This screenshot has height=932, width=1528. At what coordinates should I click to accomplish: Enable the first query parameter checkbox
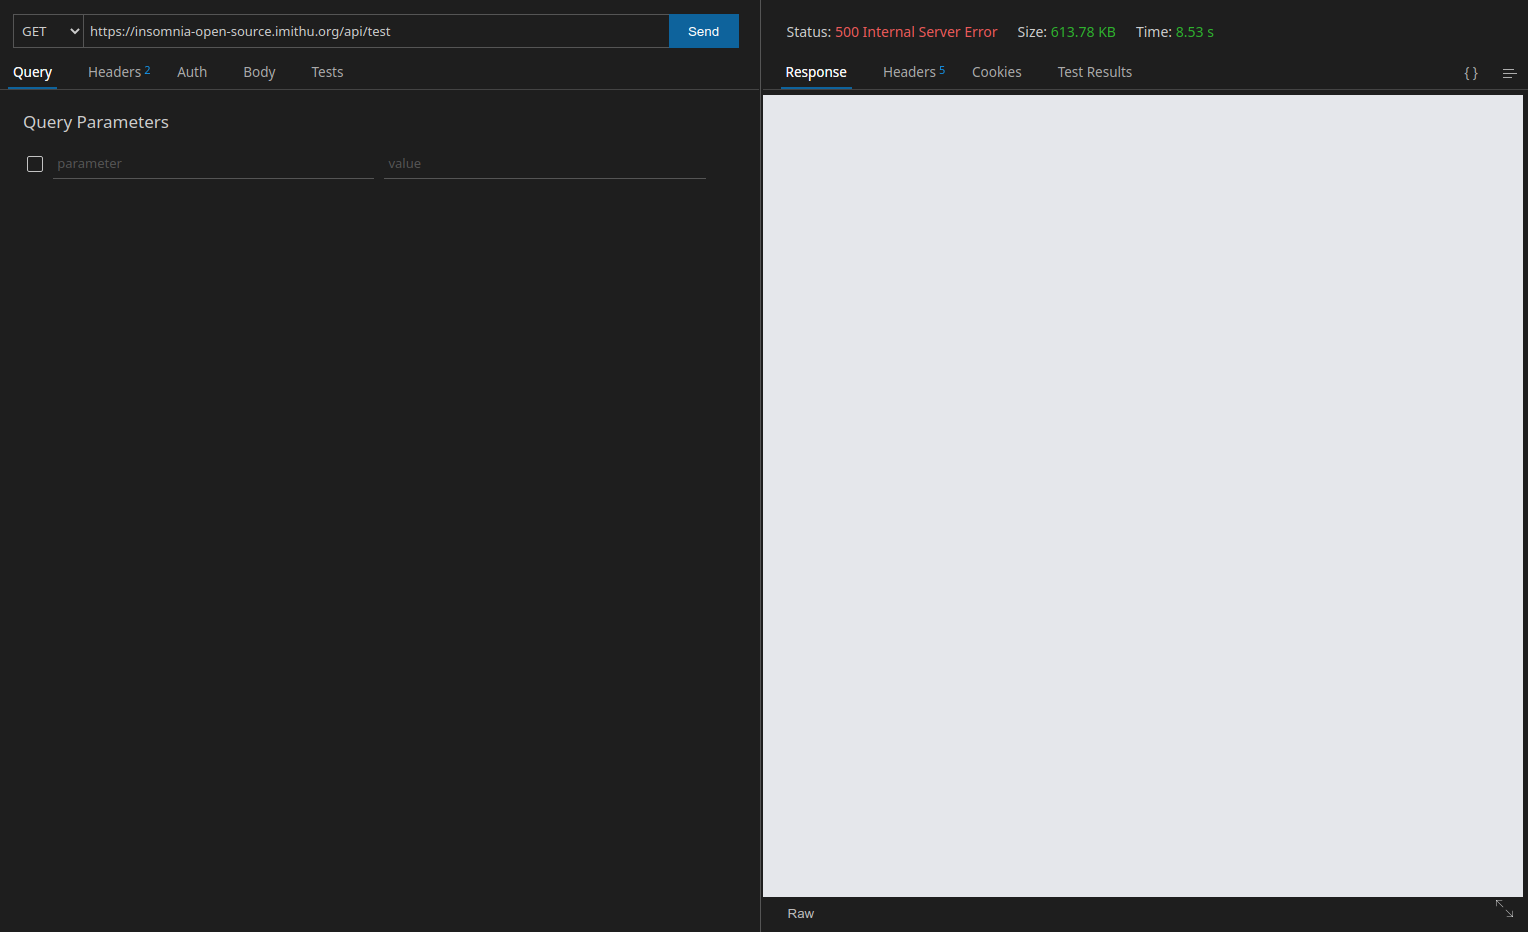tap(35, 163)
